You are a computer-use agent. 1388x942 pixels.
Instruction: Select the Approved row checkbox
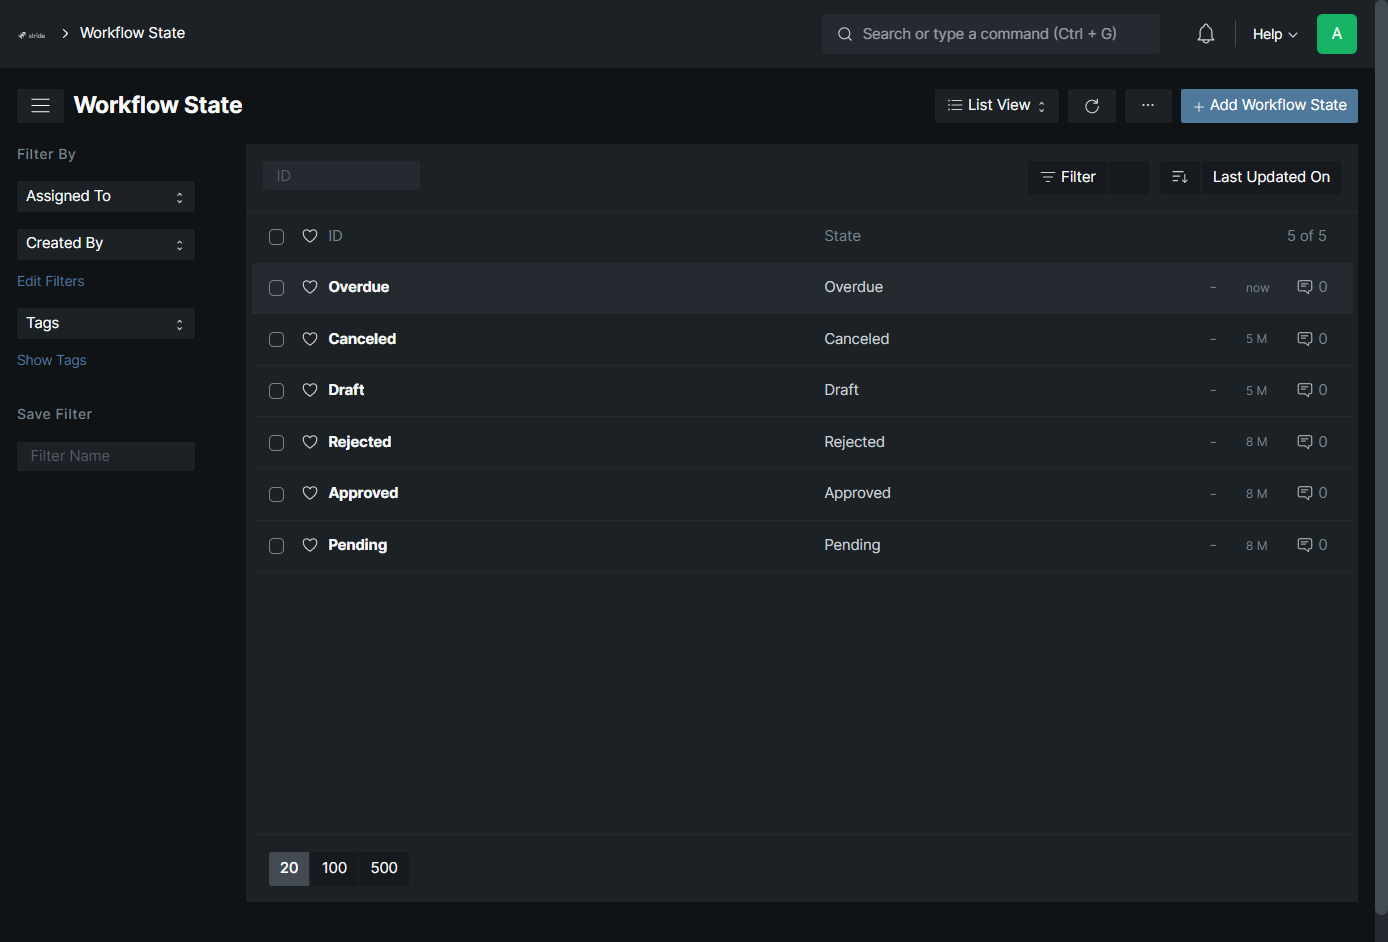tap(277, 494)
